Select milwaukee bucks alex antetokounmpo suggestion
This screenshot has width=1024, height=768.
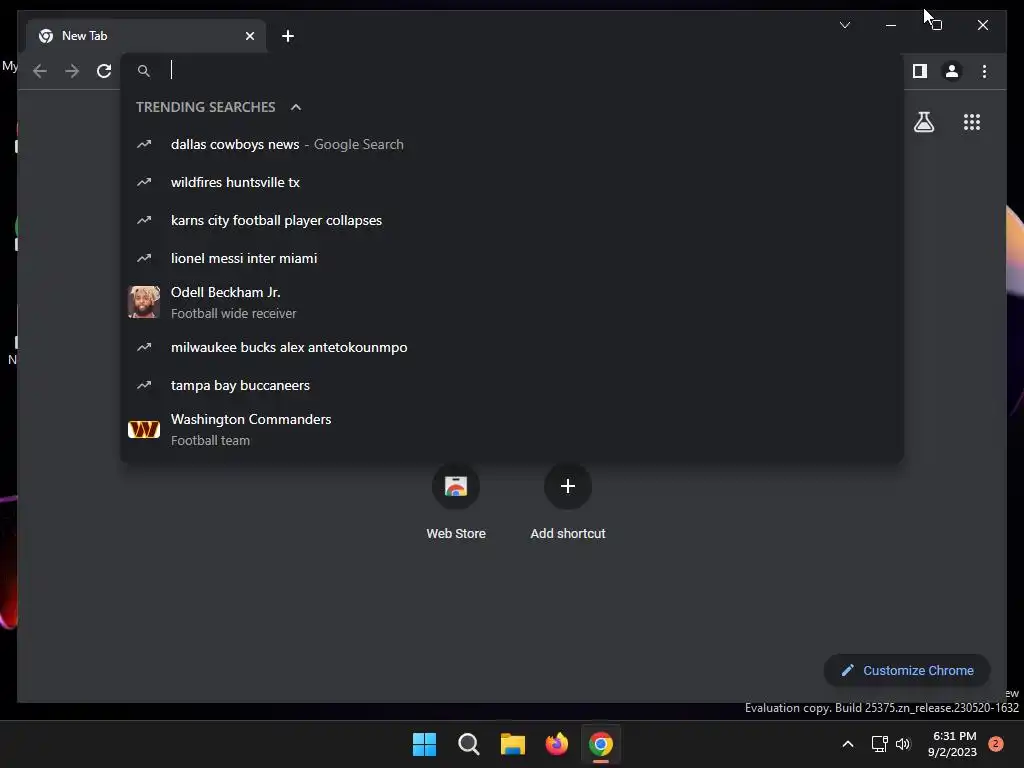512,347
